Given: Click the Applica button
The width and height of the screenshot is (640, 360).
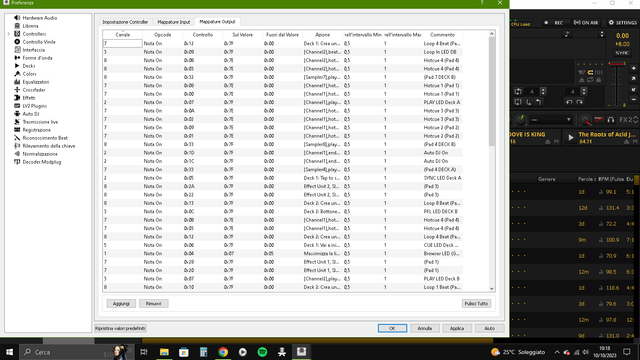Looking at the screenshot, I should [x=457, y=328].
